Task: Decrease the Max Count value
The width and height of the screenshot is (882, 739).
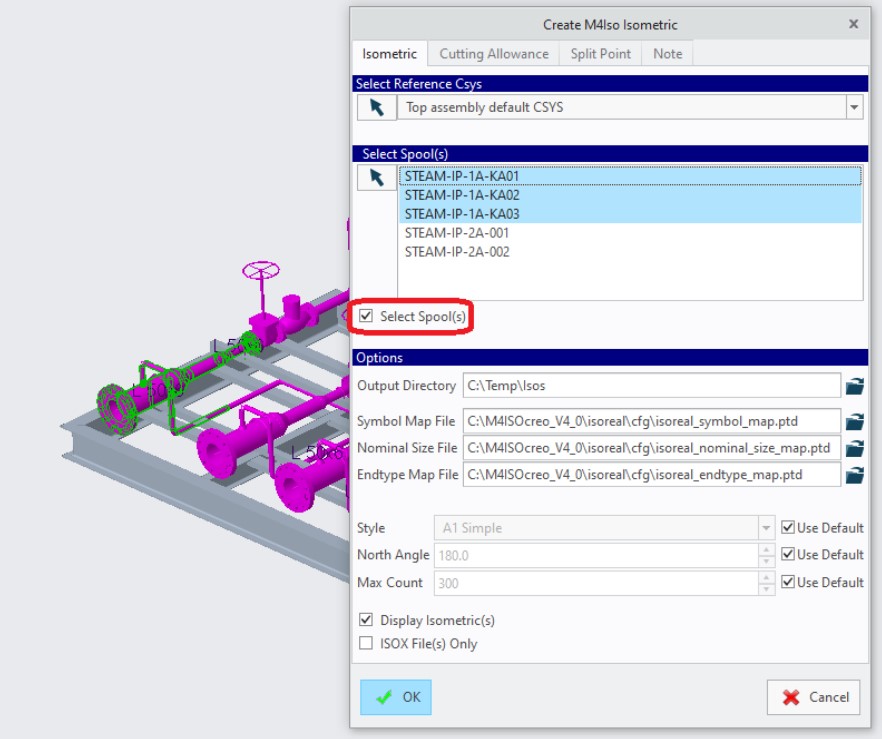Action: click(766, 589)
